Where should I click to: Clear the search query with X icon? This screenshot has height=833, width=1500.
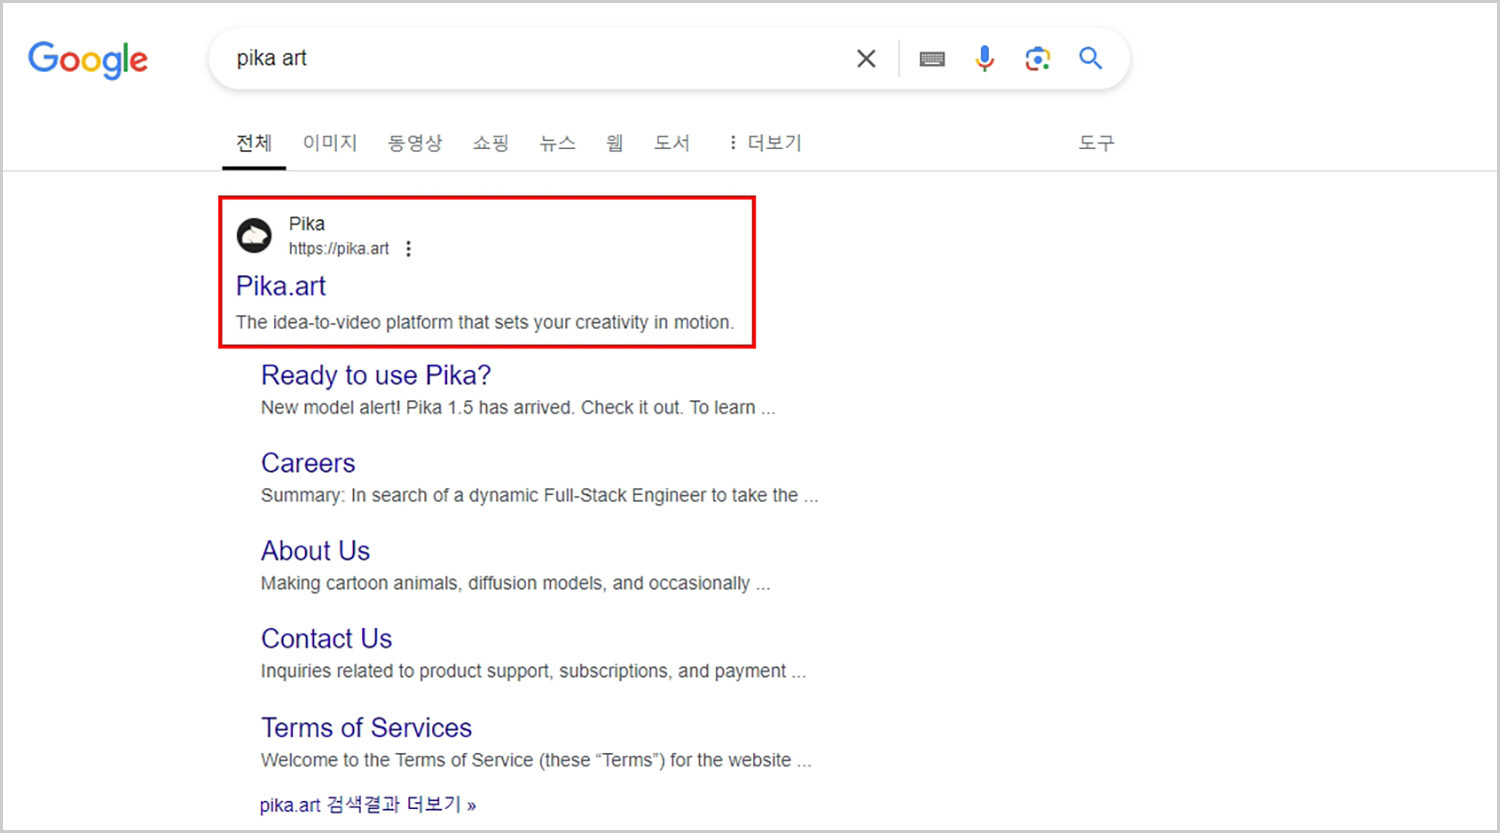click(866, 59)
